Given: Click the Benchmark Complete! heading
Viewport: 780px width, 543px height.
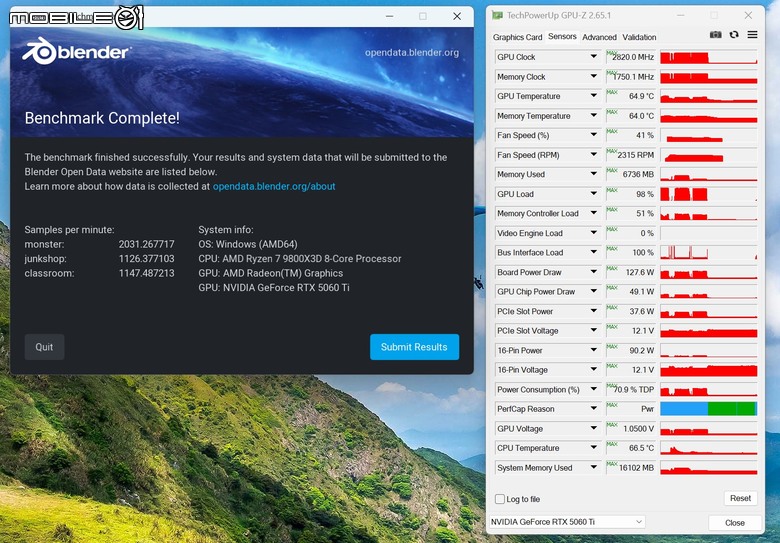Looking at the screenshot, I should [102, 118].
